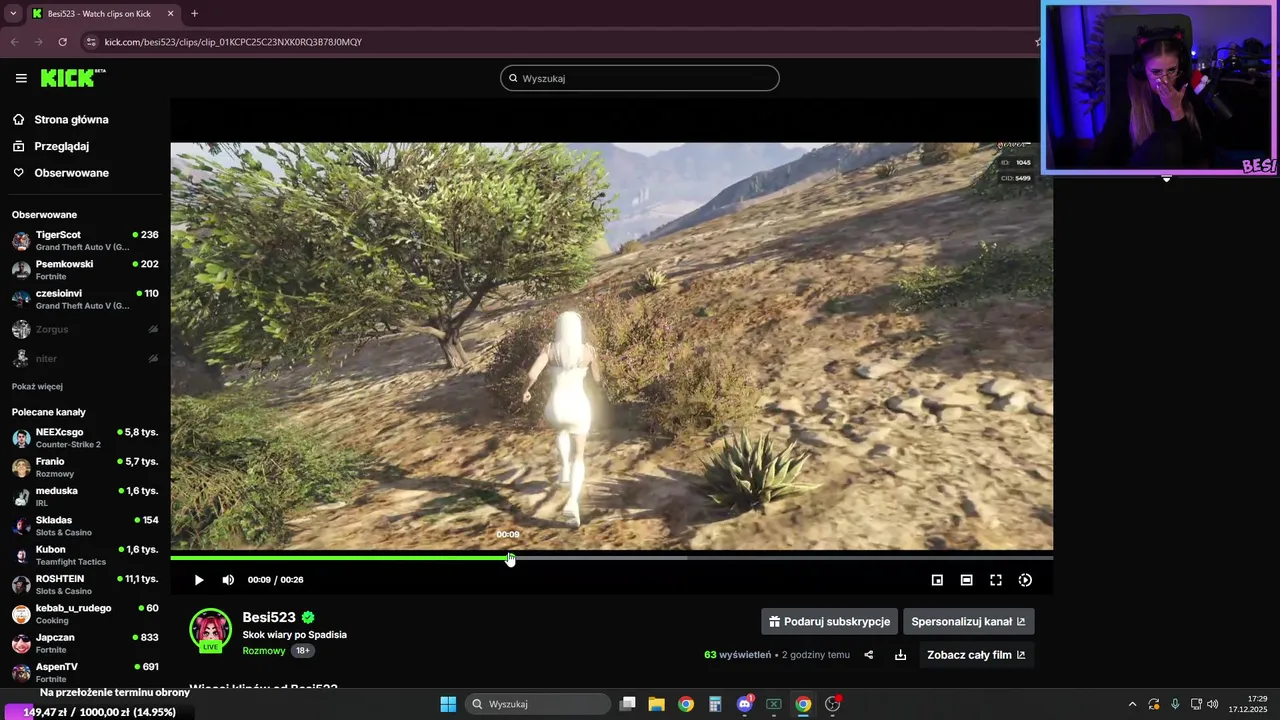
Task: Open playback speed settings
Action: click(1025, 580)
